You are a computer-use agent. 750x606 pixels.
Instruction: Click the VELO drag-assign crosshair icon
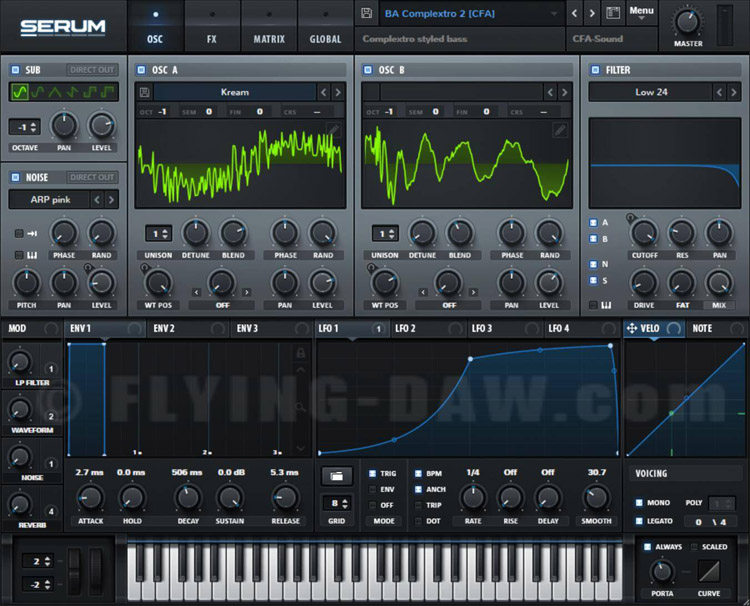tap(631, 328)
